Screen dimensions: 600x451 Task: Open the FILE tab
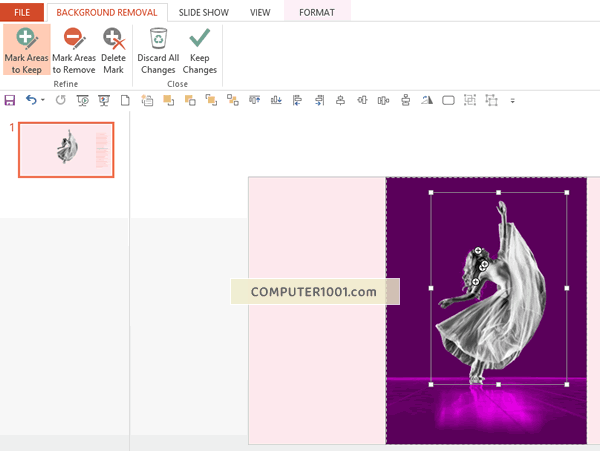pos(22,12)
